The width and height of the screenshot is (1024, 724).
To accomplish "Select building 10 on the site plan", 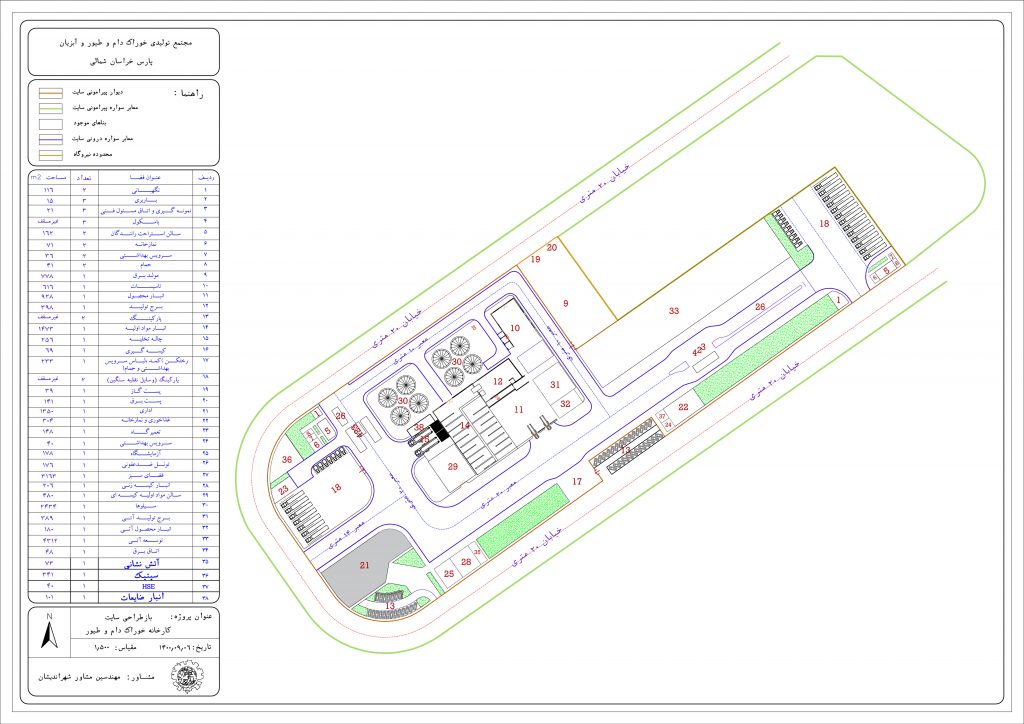I will (514, 328).
